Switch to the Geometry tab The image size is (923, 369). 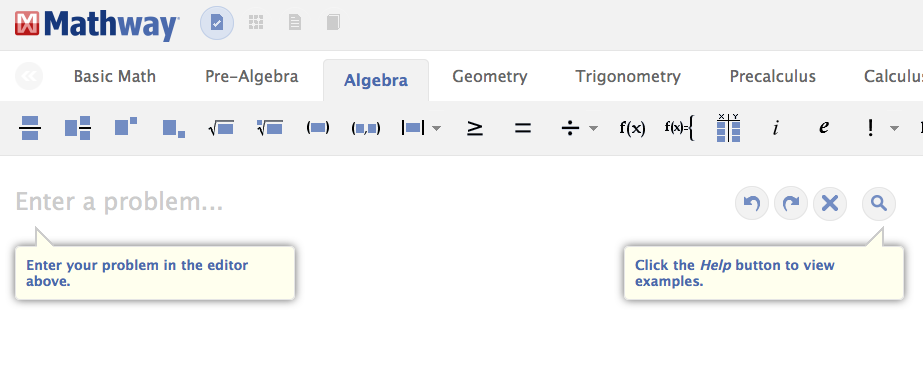click(x=490, y=77)
